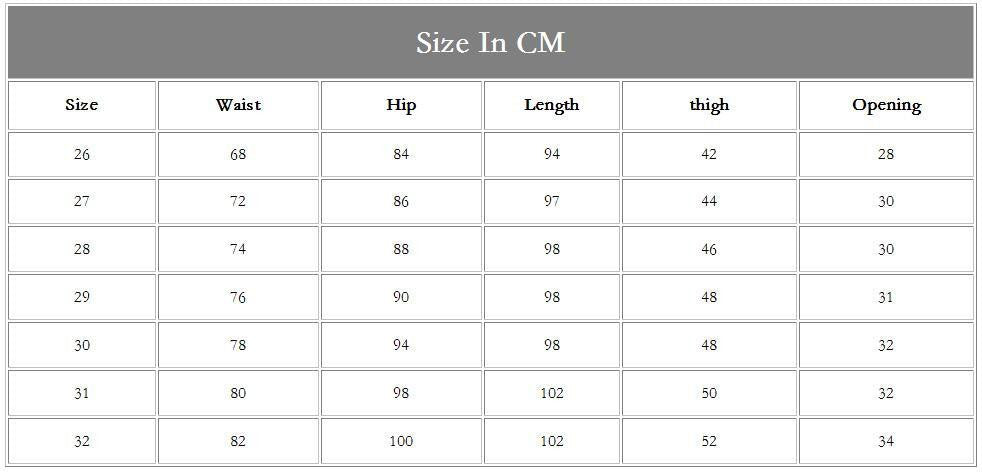Image resolution: width=982 pixels, height=473 pixels.
Task: Click the Opening column header
Action: coord(886,105)
